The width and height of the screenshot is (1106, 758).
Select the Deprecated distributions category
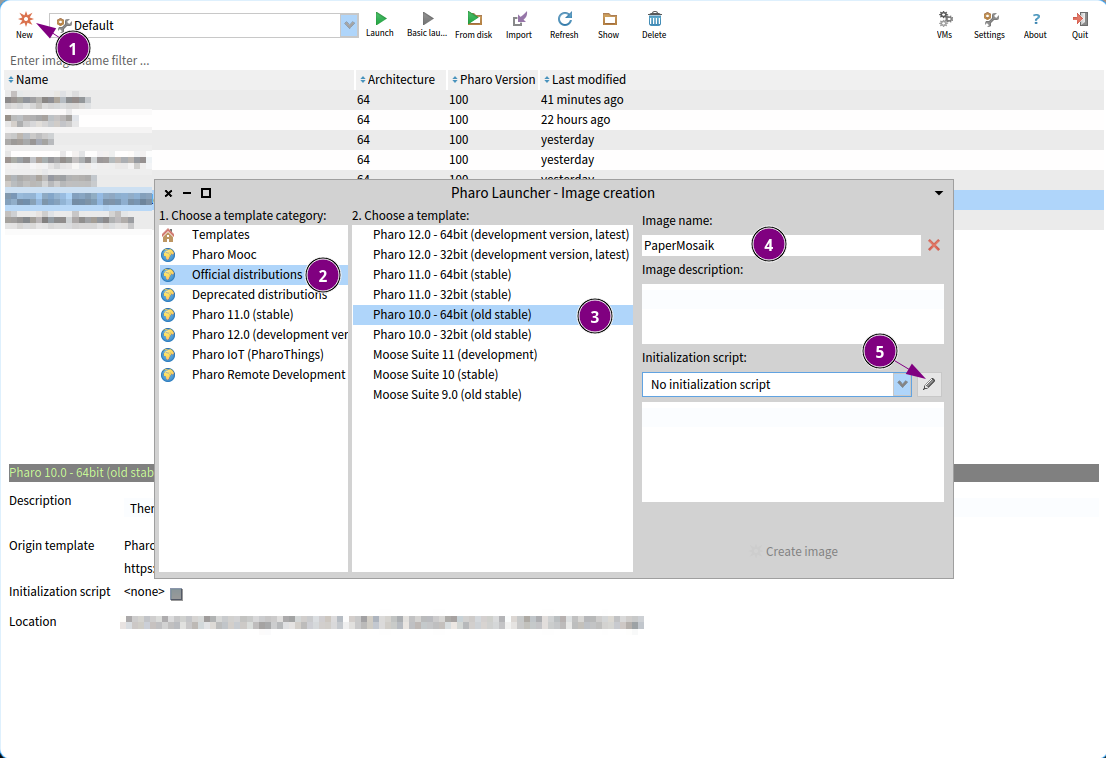point(253,295)
